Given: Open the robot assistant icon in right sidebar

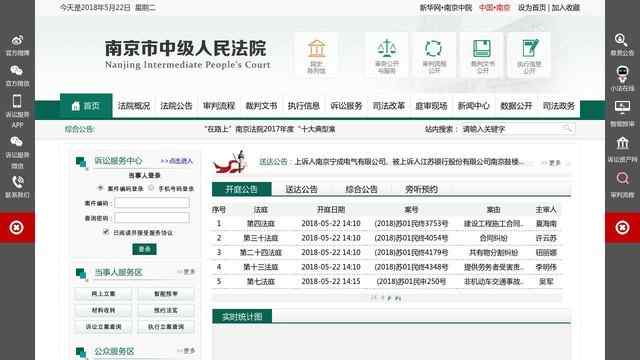Looking at the screenshot, I should (x=622, y=74).
